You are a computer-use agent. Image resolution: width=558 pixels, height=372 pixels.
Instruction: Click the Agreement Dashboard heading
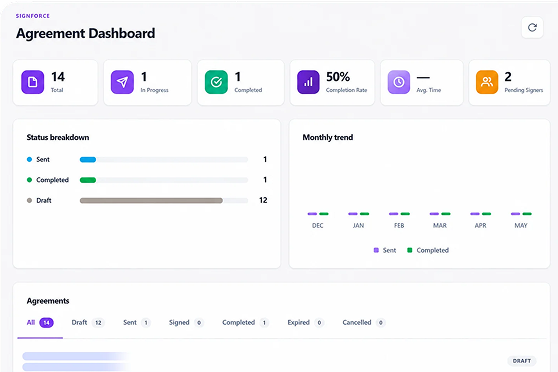click(x=85, y=33)
